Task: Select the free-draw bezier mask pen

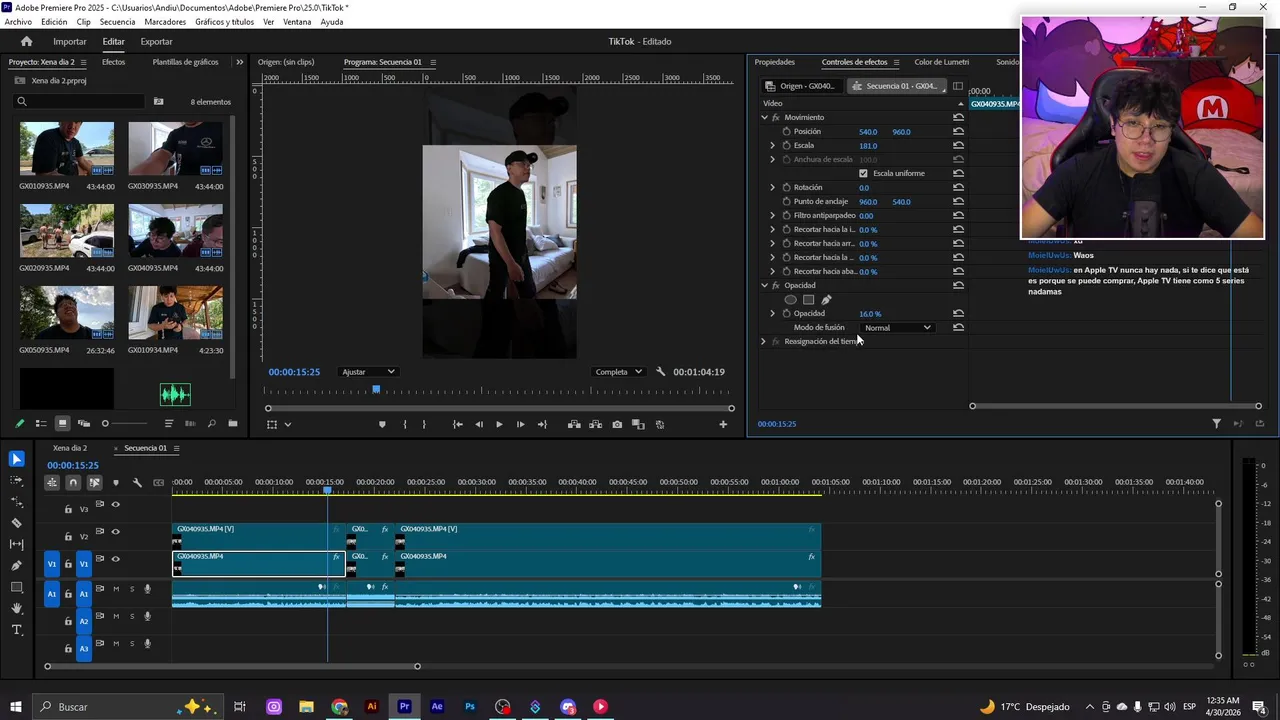Action: (x=826, y=299)
